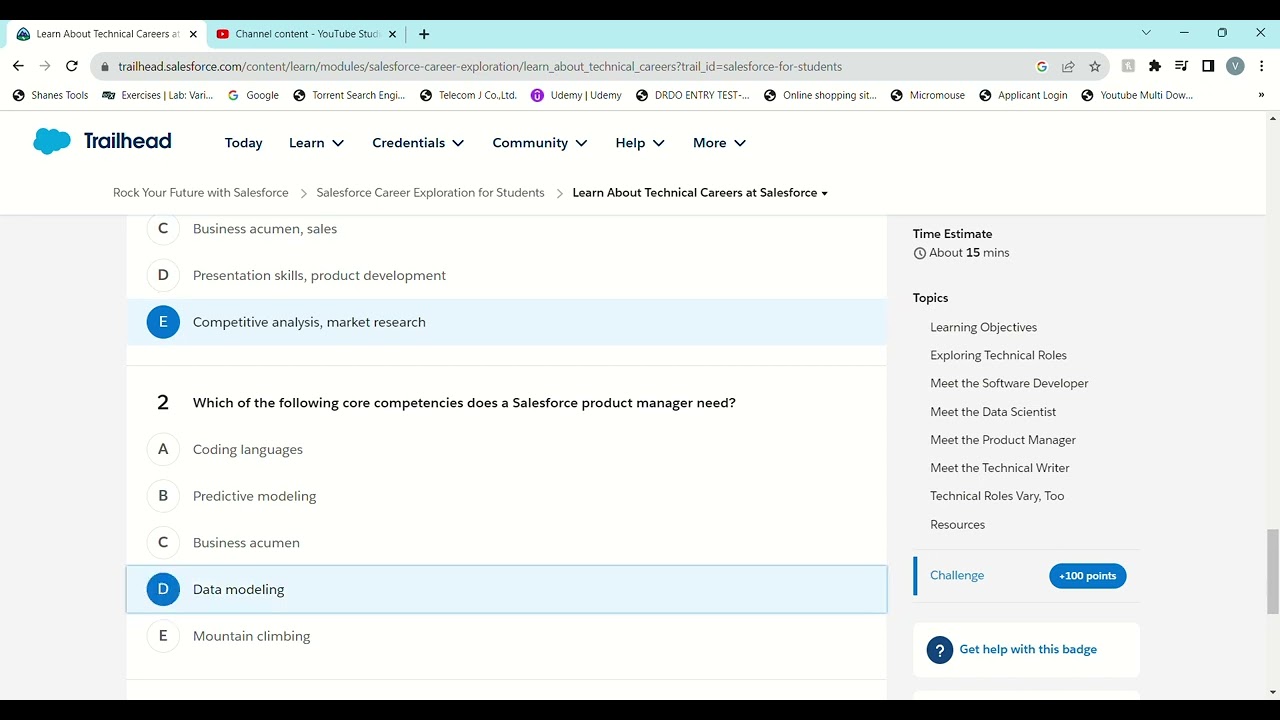This screenshot has height=720, width=1280.
Task: Open the tab search chevron in title bar
Action: [x=1146, y=33]
